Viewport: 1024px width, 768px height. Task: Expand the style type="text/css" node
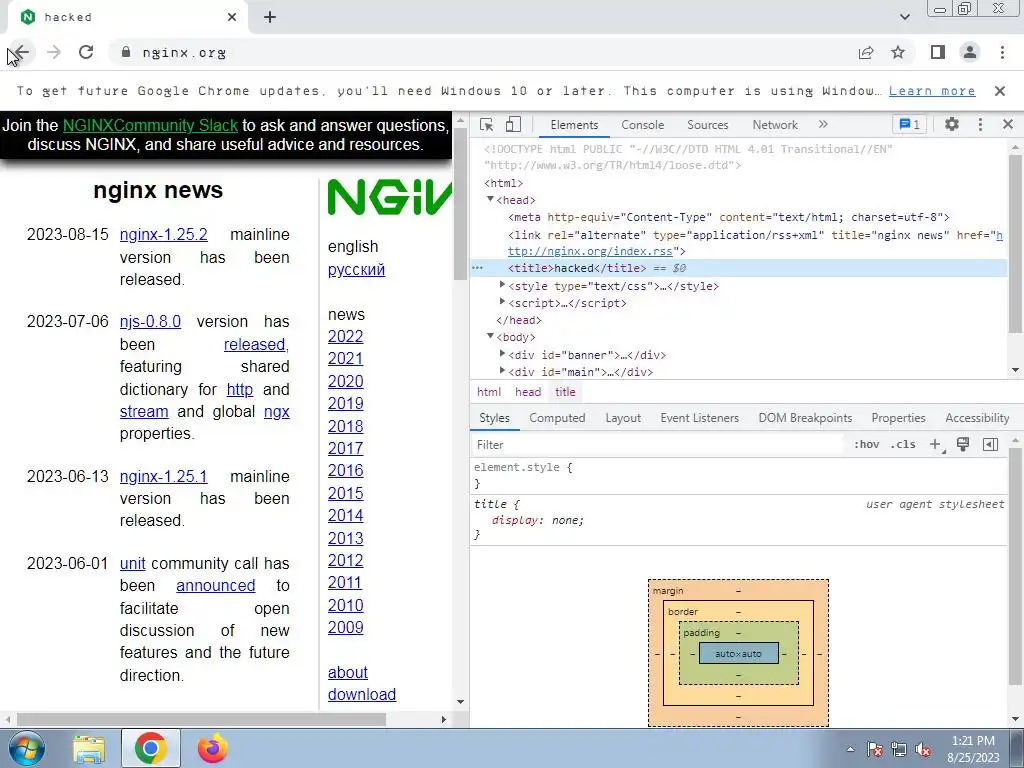(x=502, y=285)
